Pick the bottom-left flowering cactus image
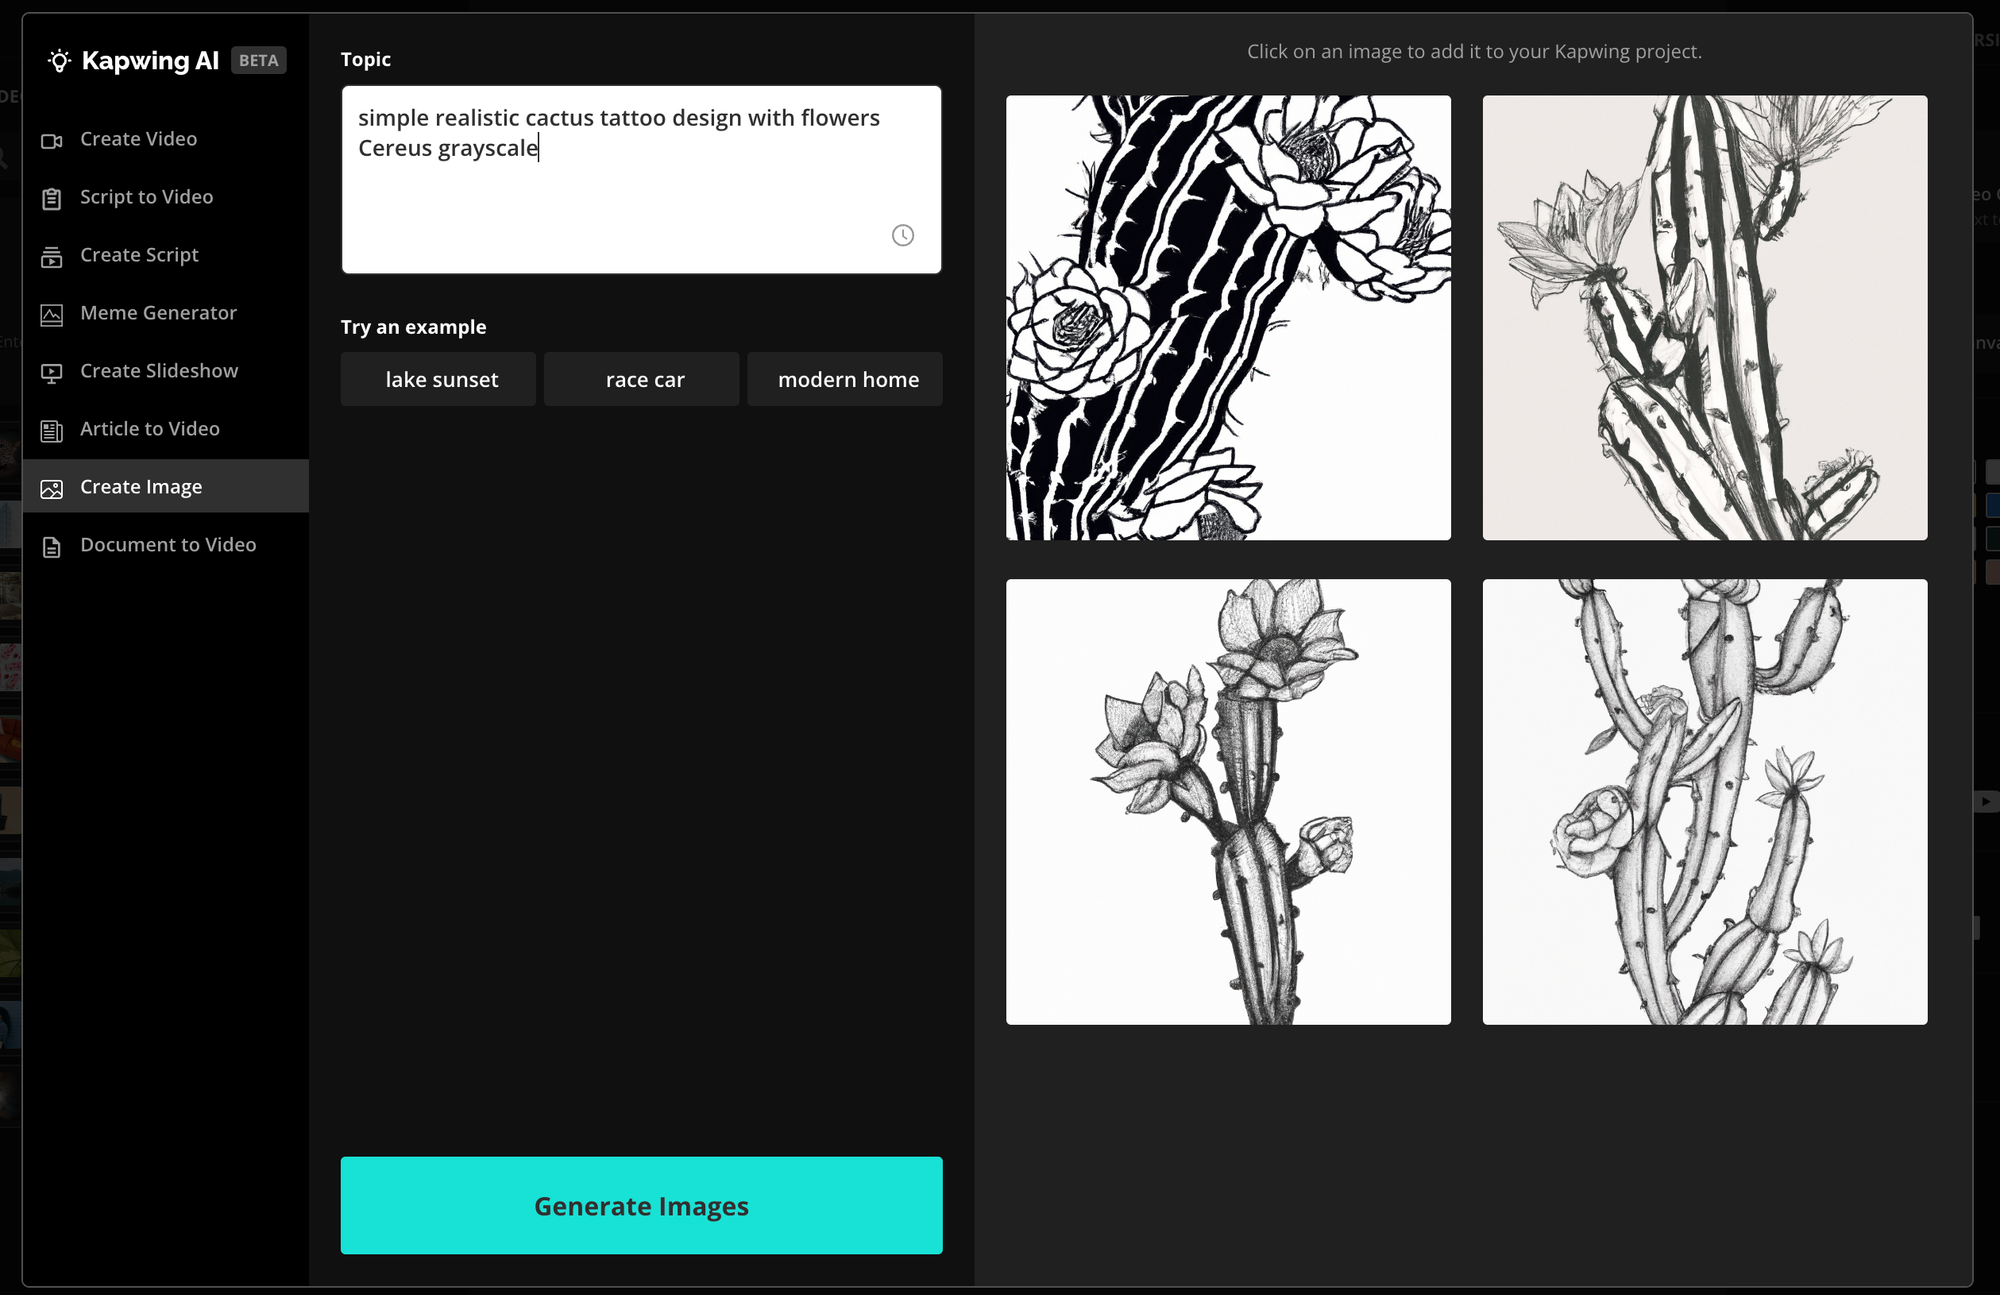The image size is (2000, 1295). coord(1228,801)
